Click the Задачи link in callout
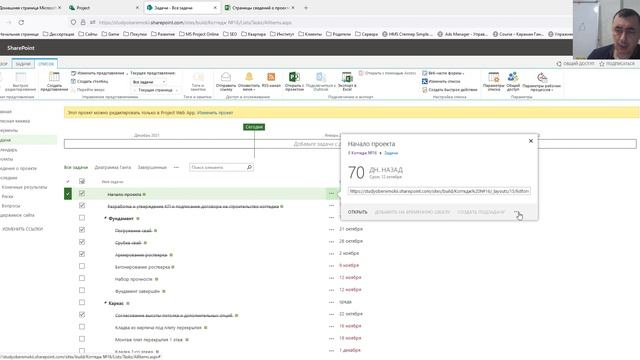 coord(391,153)
